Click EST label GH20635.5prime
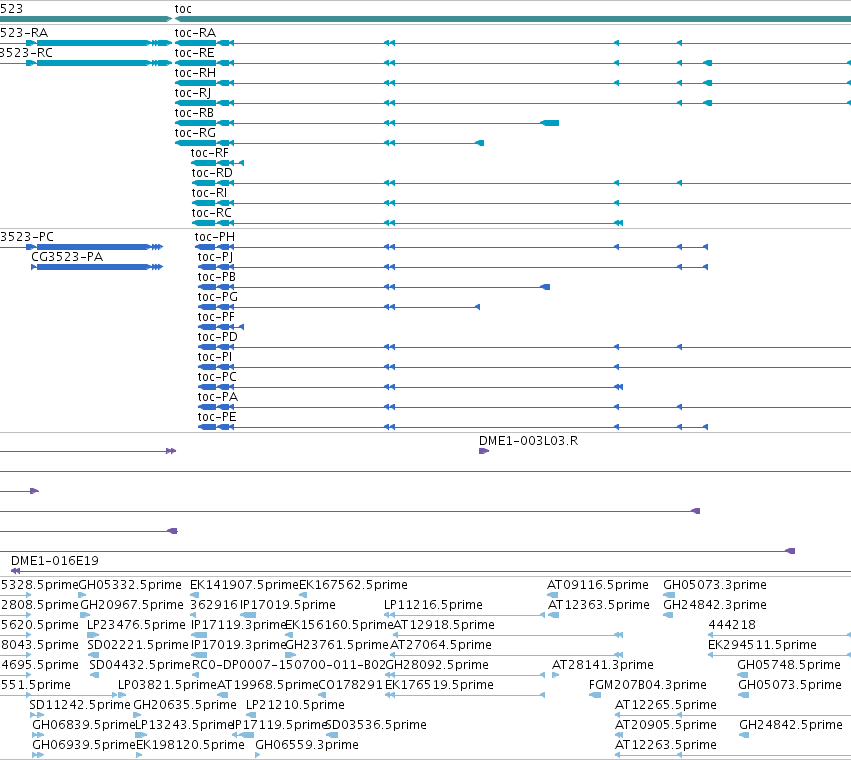Image resolution: width=851 pixels, height=760 pixels. pyautogui.click(x=185, y=705)
